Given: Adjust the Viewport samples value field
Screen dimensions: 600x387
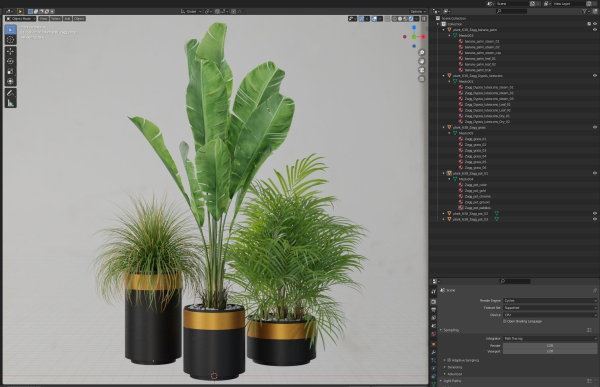Looking at the screenshot, I should click(x=550, y=351).
